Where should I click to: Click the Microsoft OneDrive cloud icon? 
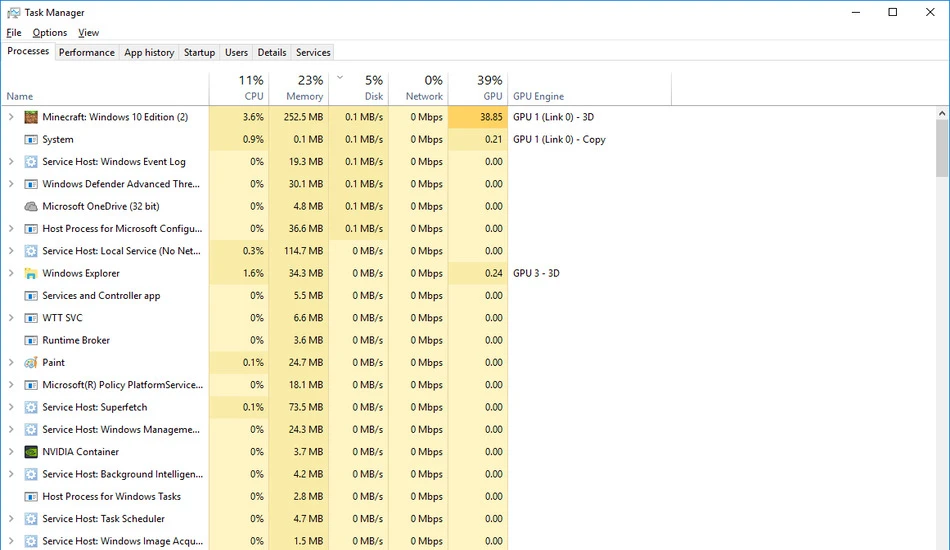[x=31, y=207]
